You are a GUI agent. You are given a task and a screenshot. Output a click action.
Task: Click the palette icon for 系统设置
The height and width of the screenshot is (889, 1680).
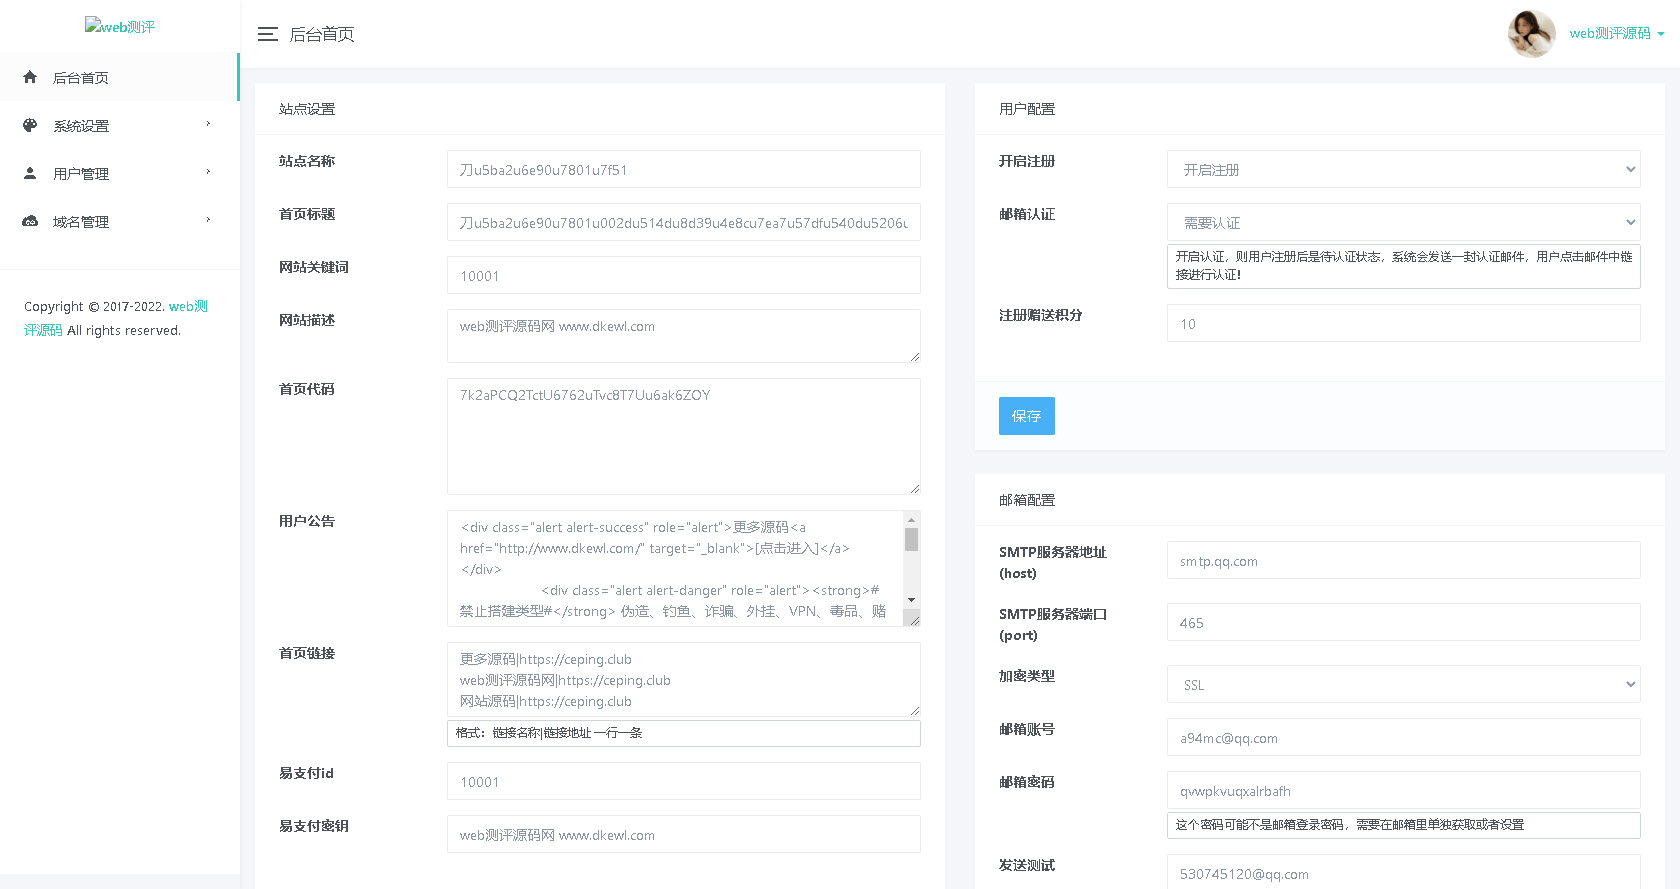(30, 125)
